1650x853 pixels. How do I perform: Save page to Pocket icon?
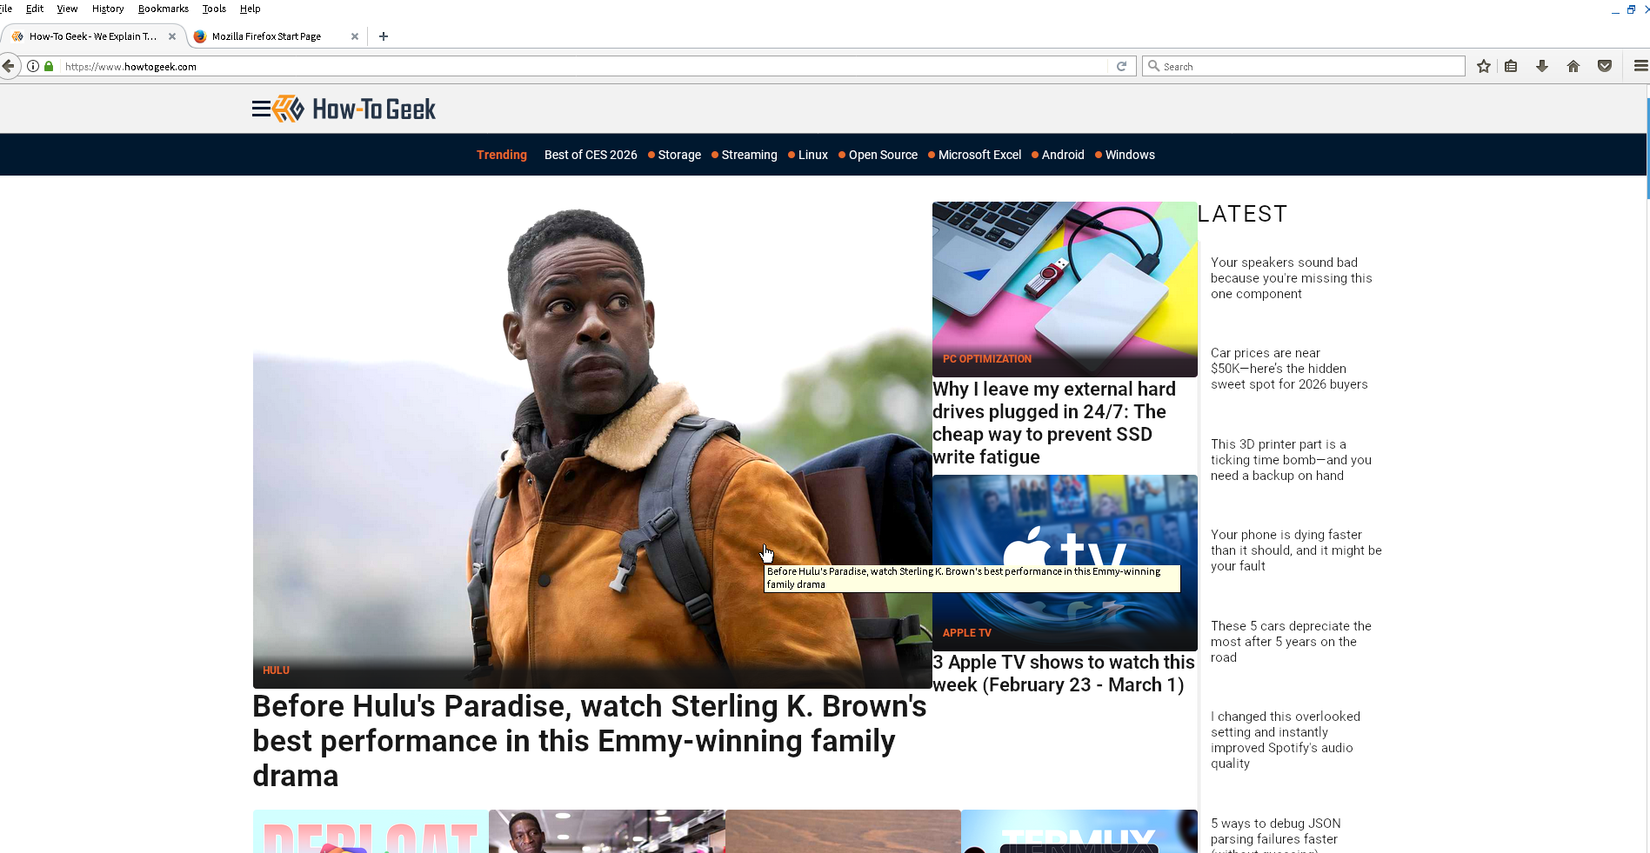pos(1605,66)
